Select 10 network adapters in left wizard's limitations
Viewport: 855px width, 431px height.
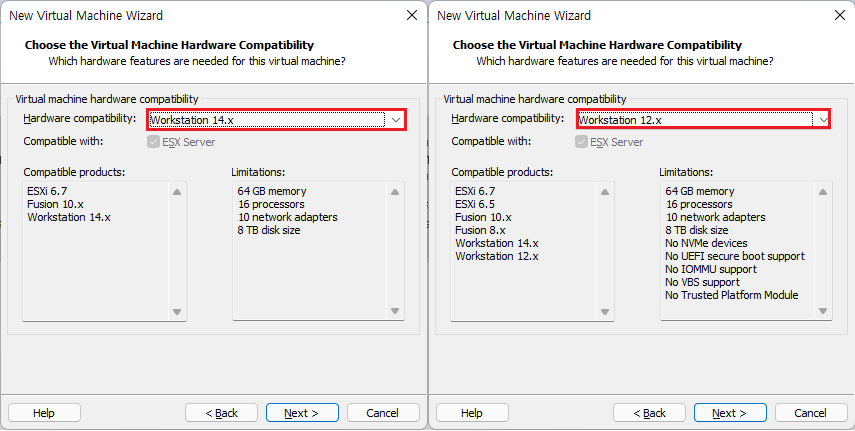tap(287, 217)
